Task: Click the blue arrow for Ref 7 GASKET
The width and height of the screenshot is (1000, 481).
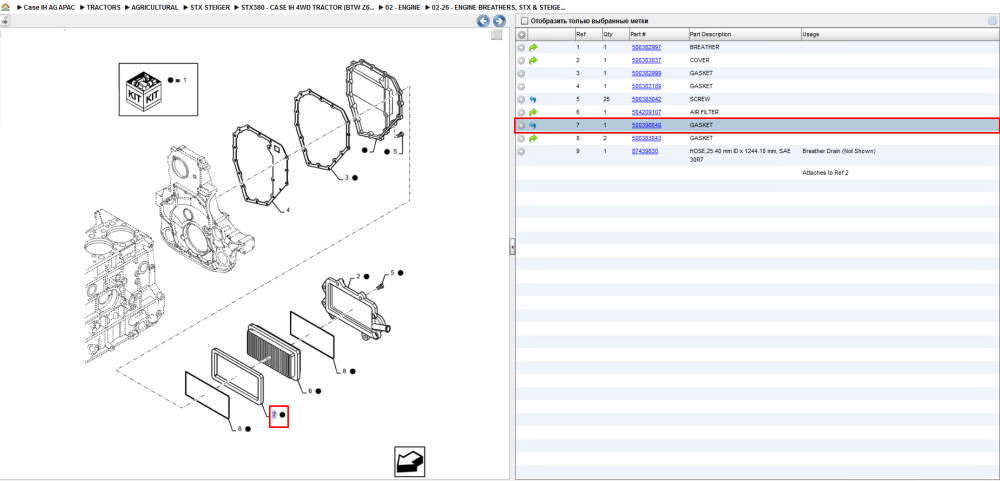Action: 533,125
